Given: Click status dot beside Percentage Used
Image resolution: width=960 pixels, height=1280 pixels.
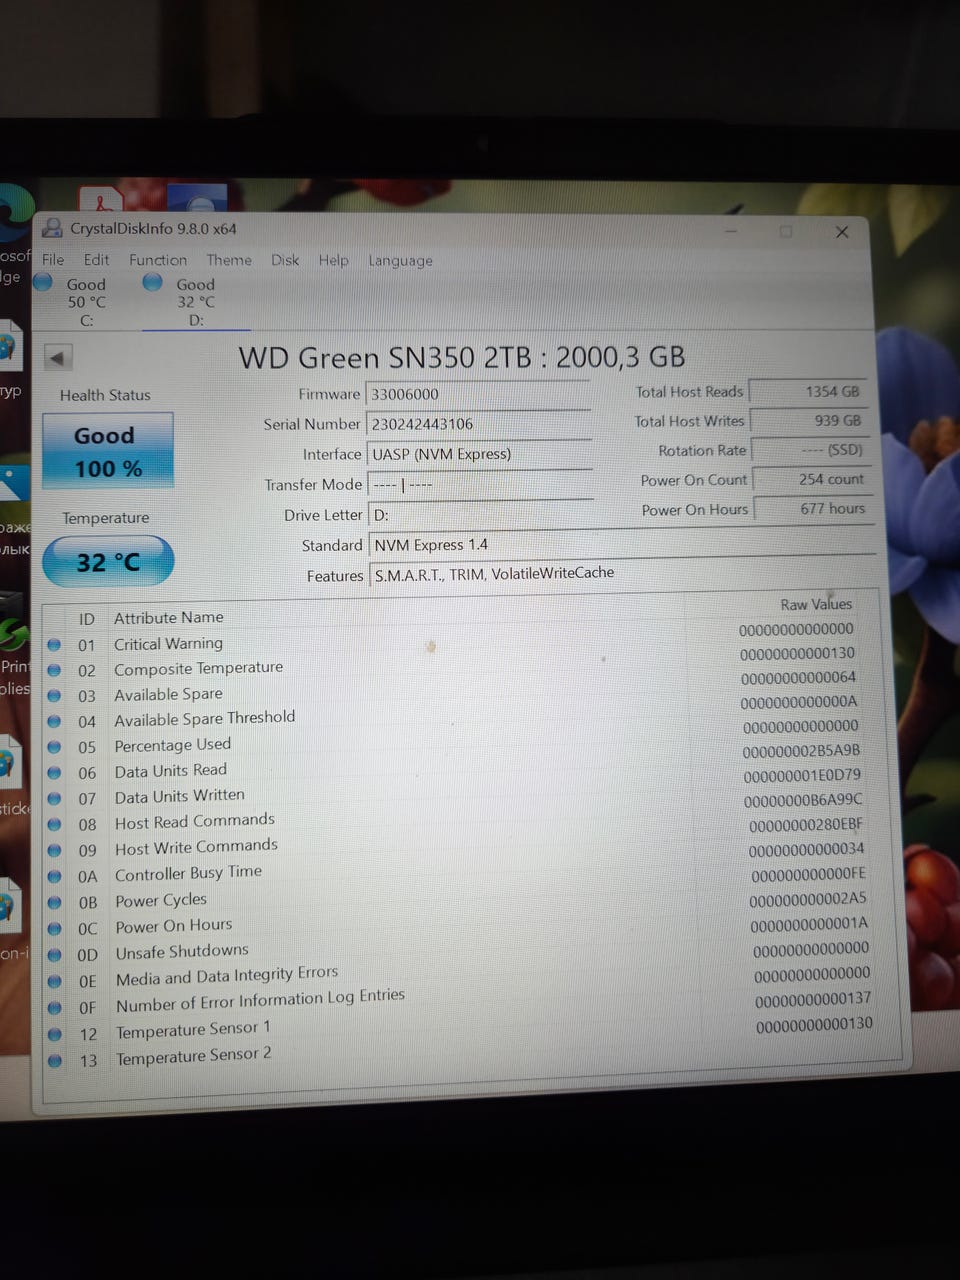Looking at the screenshot, I should [54, 747].
